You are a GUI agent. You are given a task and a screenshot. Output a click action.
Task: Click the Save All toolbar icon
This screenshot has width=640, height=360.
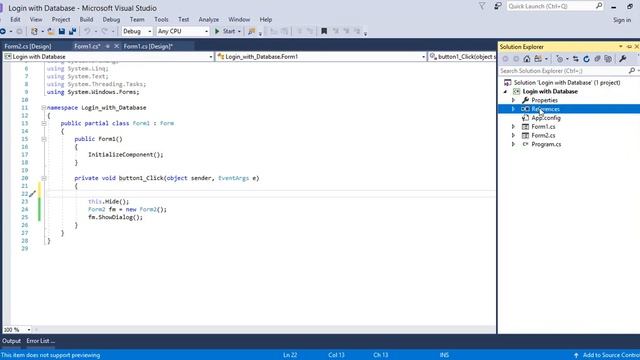click(72, 31)
